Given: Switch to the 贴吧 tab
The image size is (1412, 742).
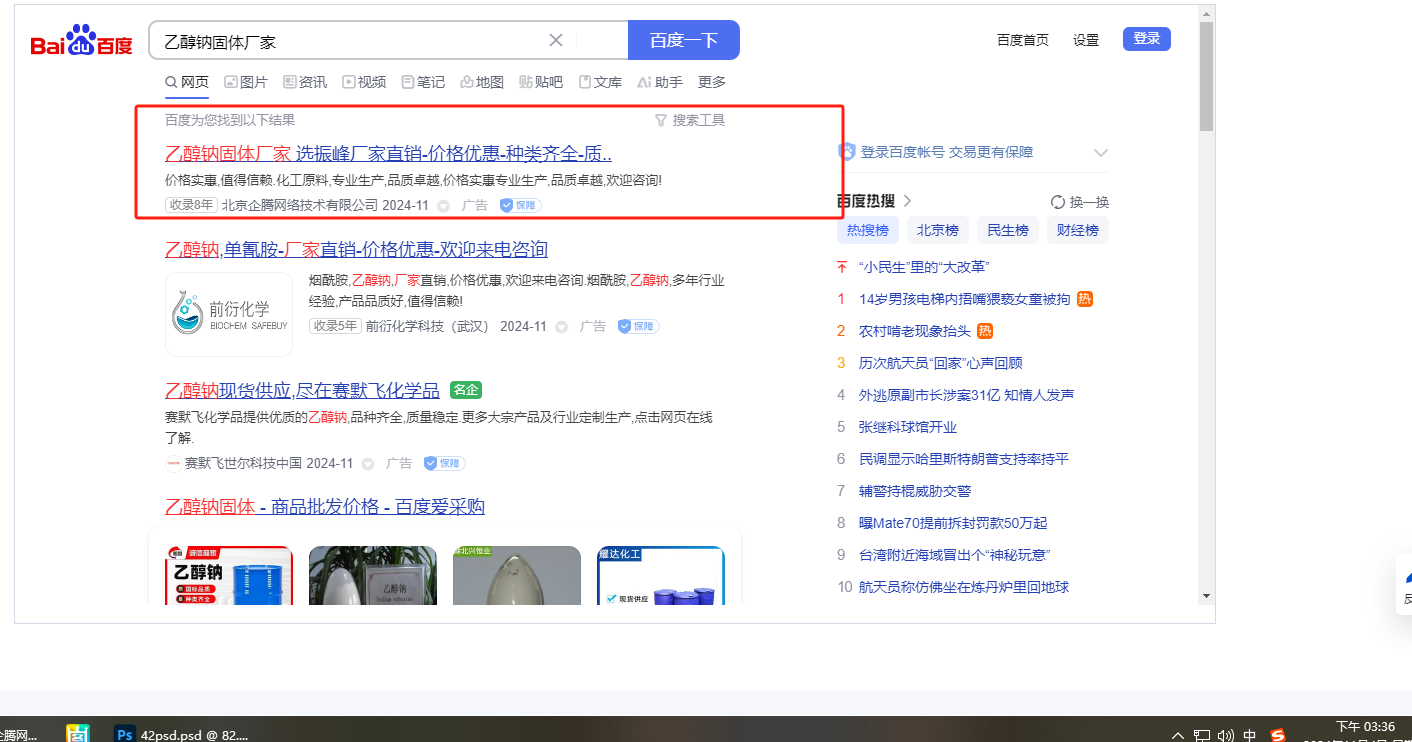Looking at the screenshot, I should (541, 82).
